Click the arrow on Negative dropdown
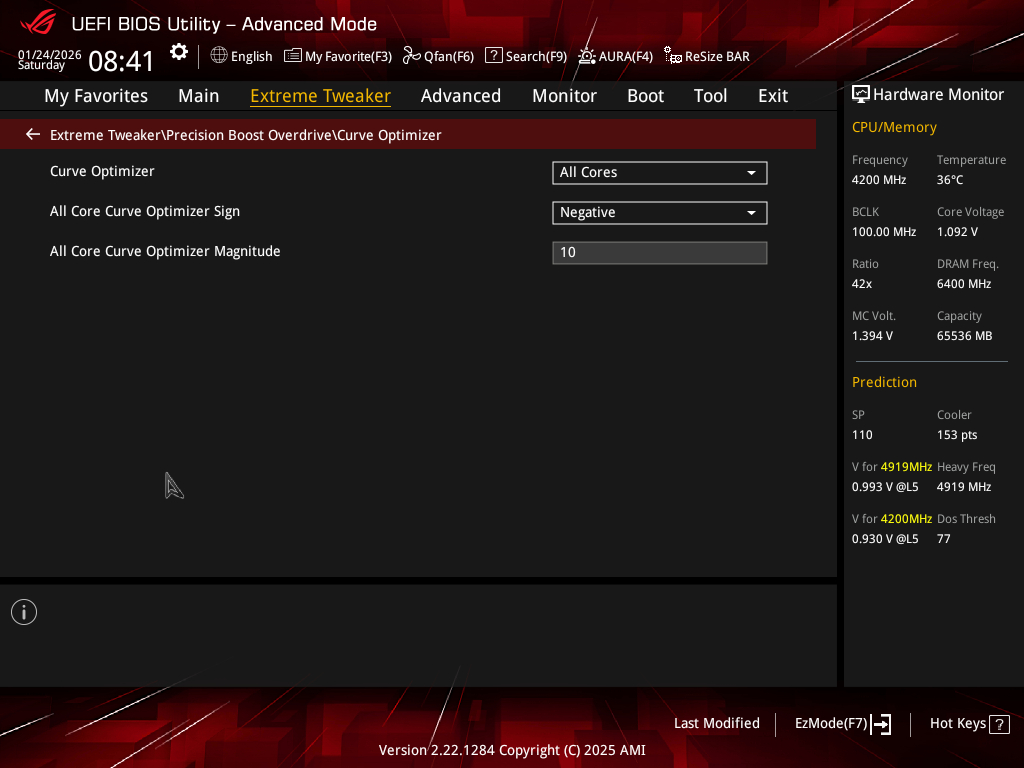This screenshot has width=1024, height=768. coord(752,213)
